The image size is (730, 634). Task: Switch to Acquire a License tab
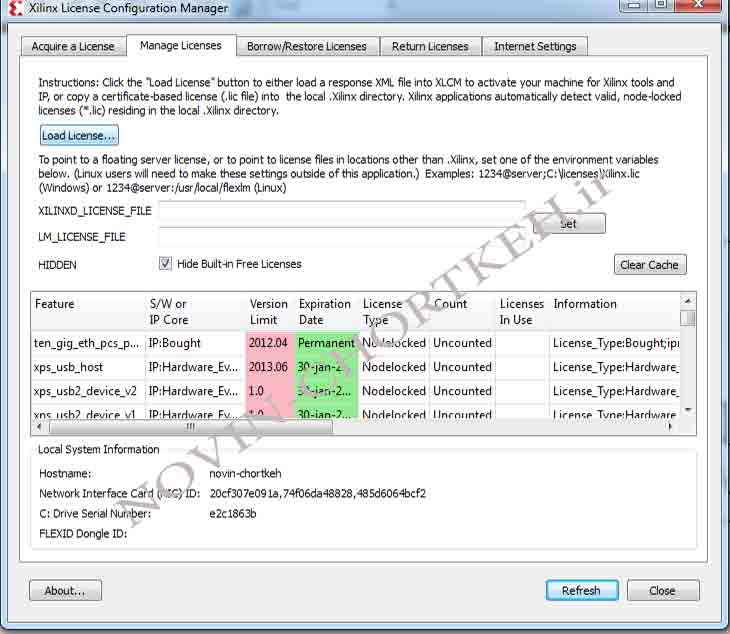pos(73,46)
